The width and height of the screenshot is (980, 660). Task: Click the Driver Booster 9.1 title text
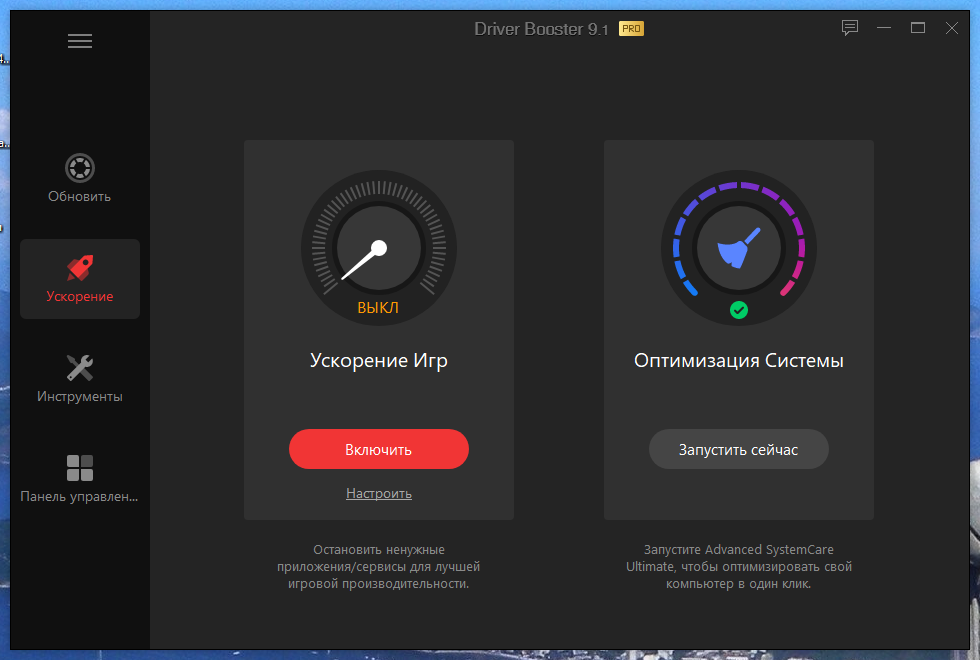(545, 28)
